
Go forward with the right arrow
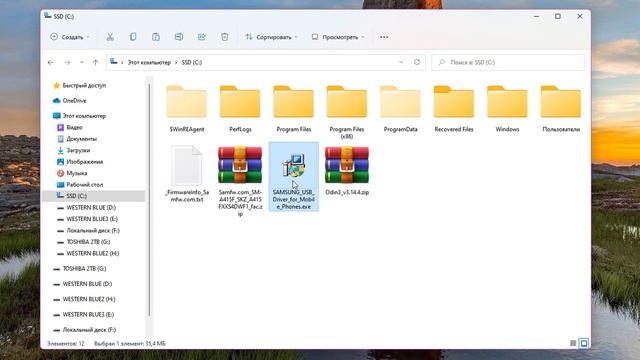click(67, 62)
